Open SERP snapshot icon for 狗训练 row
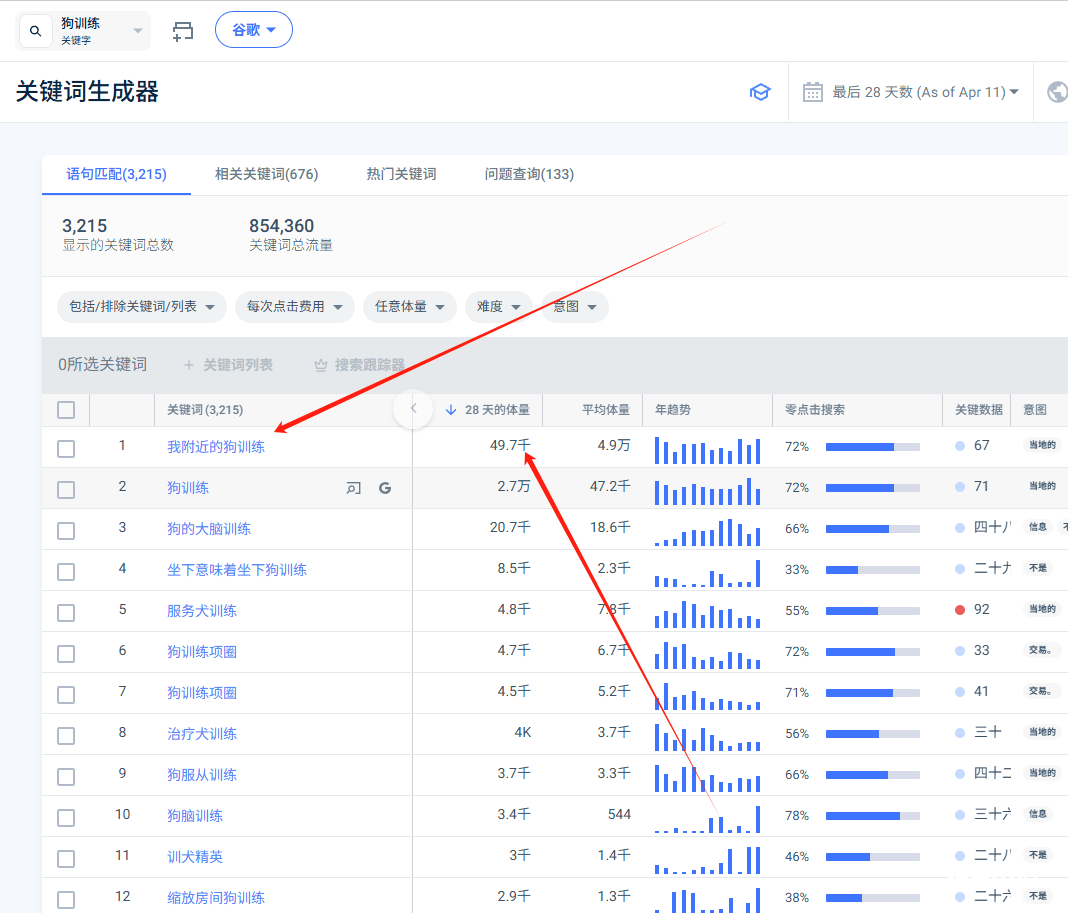 pyautogui.click(x=354, y=488)
